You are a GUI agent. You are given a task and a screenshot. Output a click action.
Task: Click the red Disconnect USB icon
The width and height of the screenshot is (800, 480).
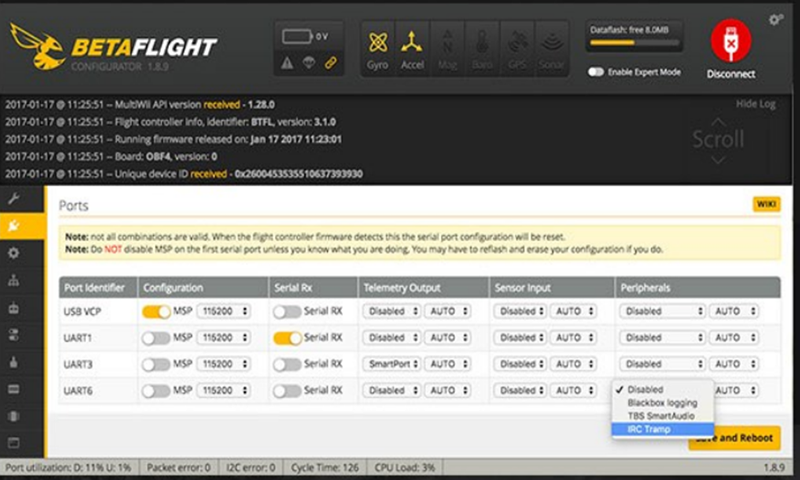point(731,42)
